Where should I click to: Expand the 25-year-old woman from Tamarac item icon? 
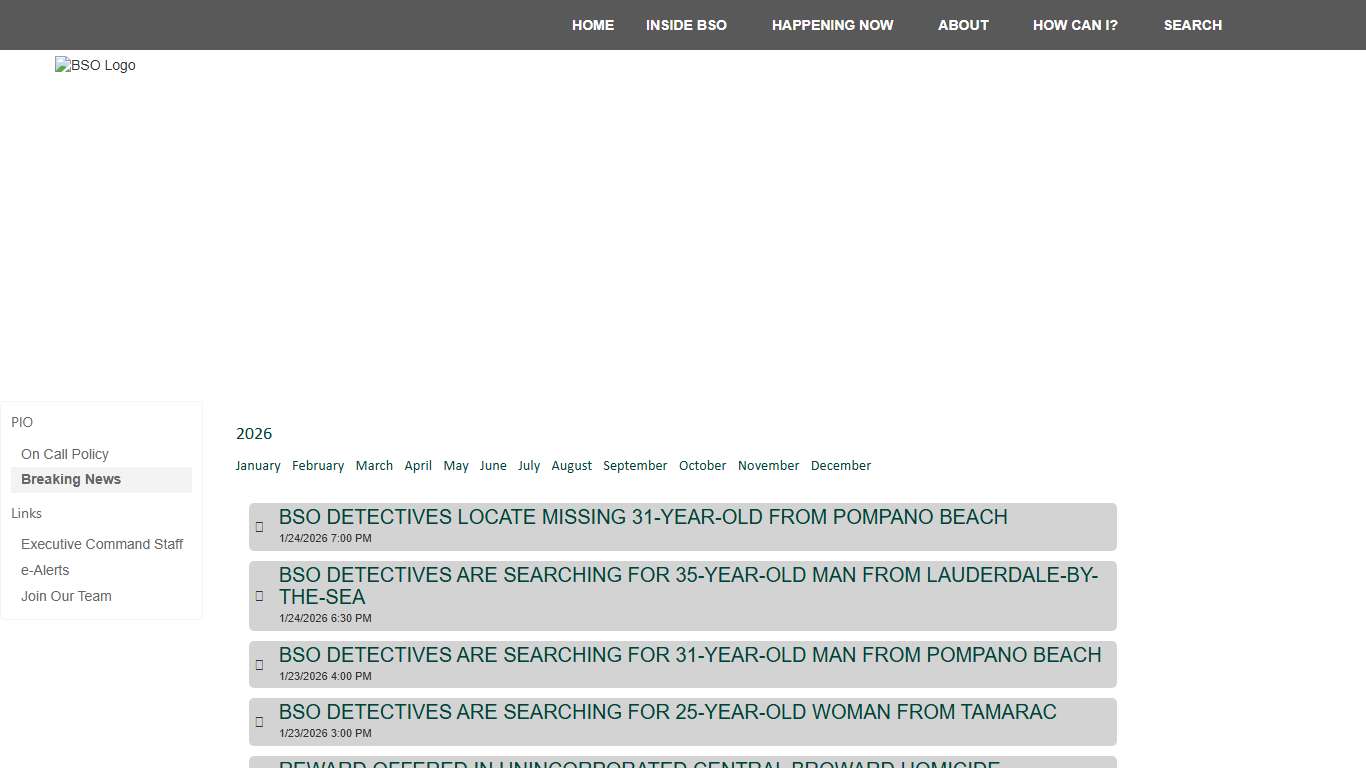[x=260, y=722]
